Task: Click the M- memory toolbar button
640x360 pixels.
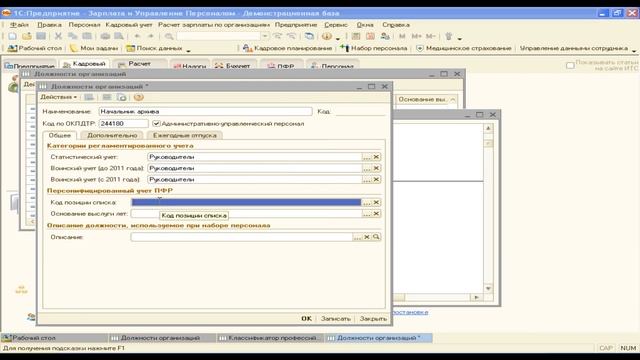Action: click(x=431, y=36)
